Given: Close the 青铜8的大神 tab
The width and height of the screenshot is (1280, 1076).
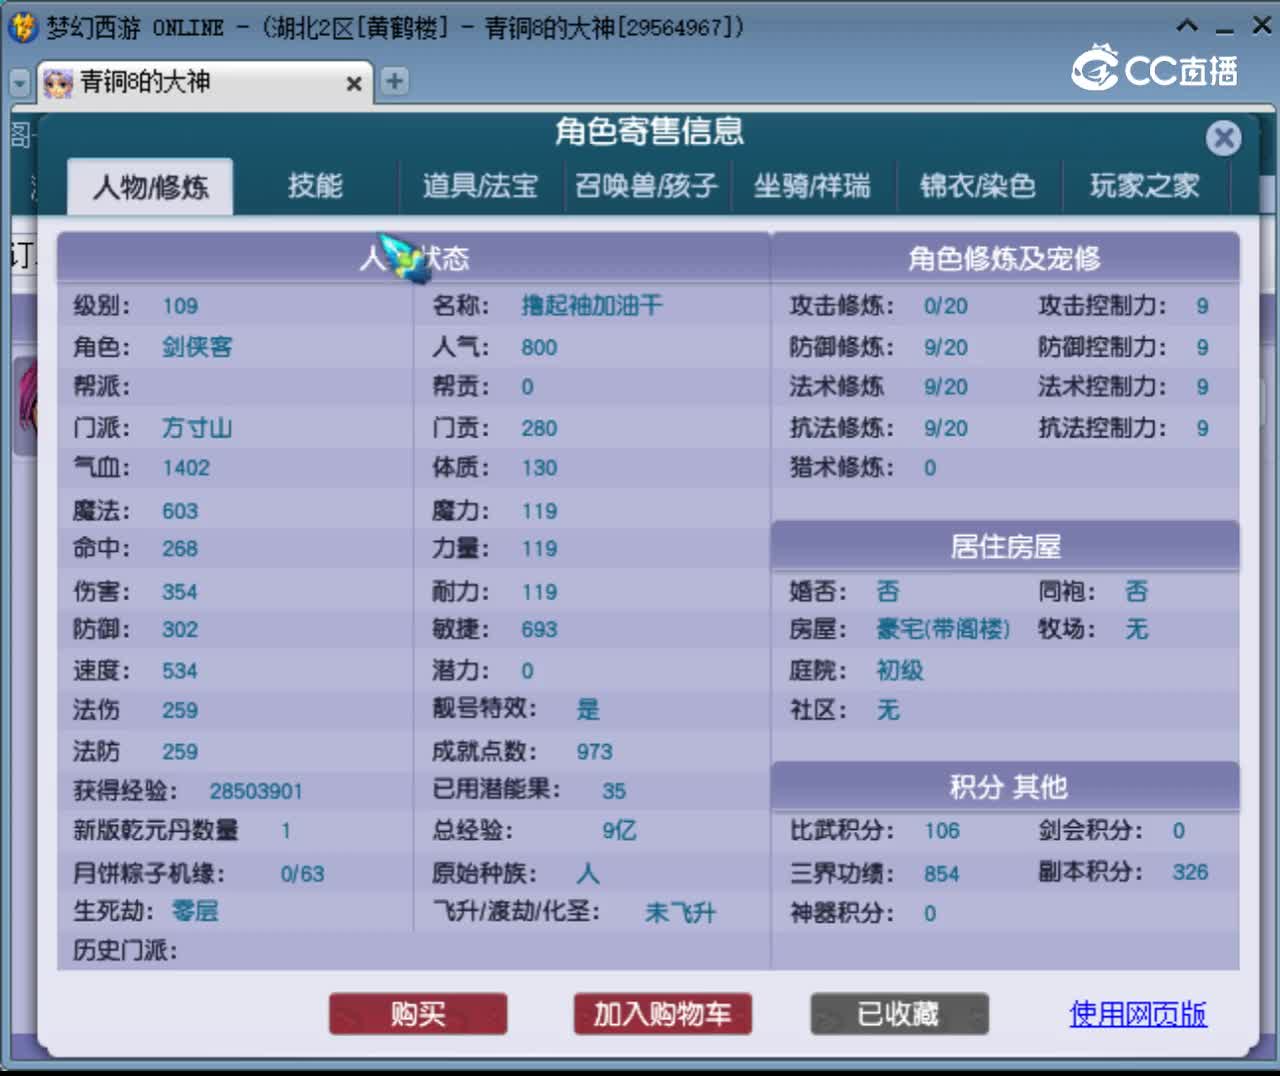Looking at the screenshot, I should point(353,84).
